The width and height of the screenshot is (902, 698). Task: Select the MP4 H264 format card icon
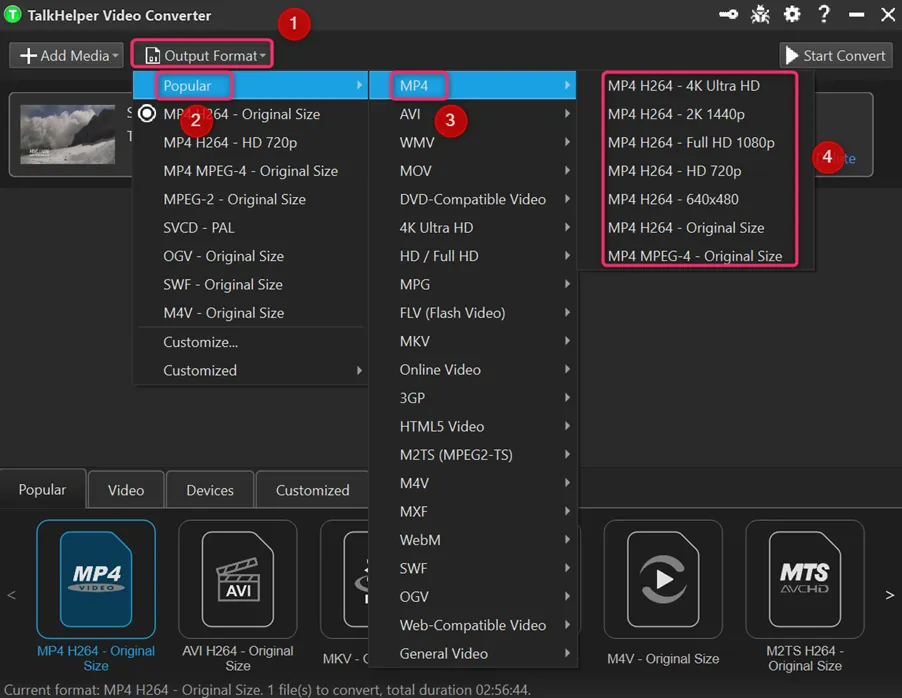coord(96,579)
